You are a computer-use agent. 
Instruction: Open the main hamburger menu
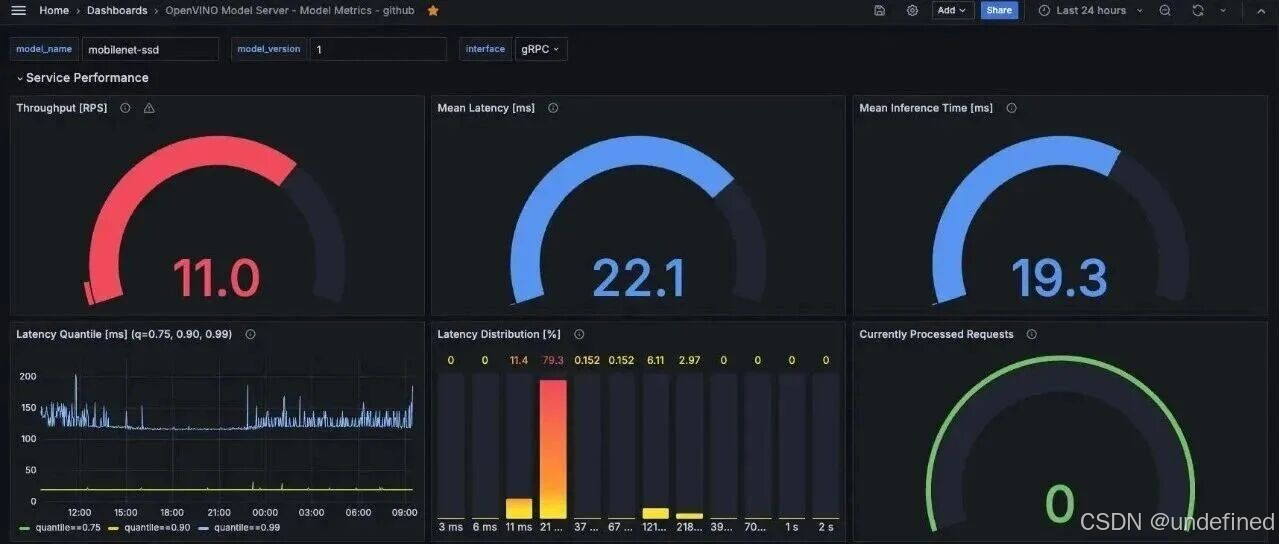18,10
